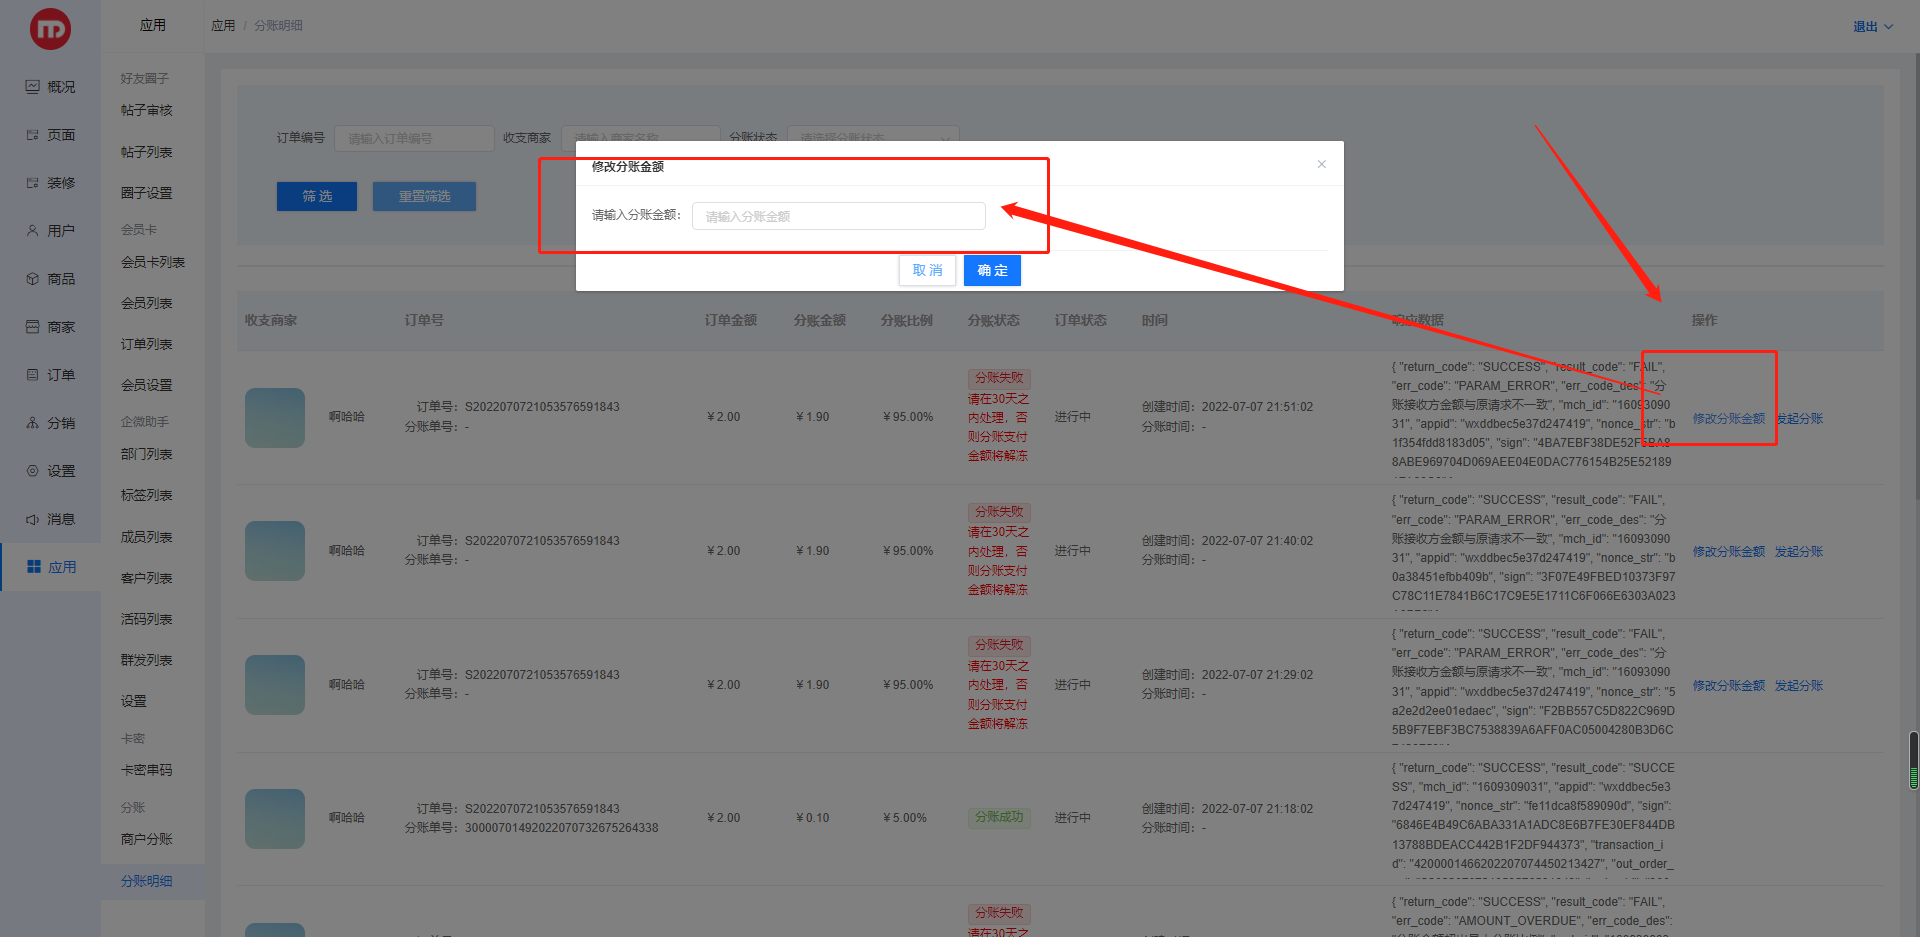This screenshot has height=937, width=1920.
Task: Click merchant thumbnail in 21:18:02 row
Action: (x=275, y=818)
